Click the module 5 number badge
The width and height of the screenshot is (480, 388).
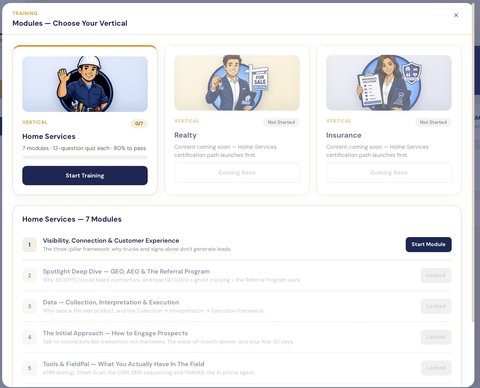pos(29,368)
